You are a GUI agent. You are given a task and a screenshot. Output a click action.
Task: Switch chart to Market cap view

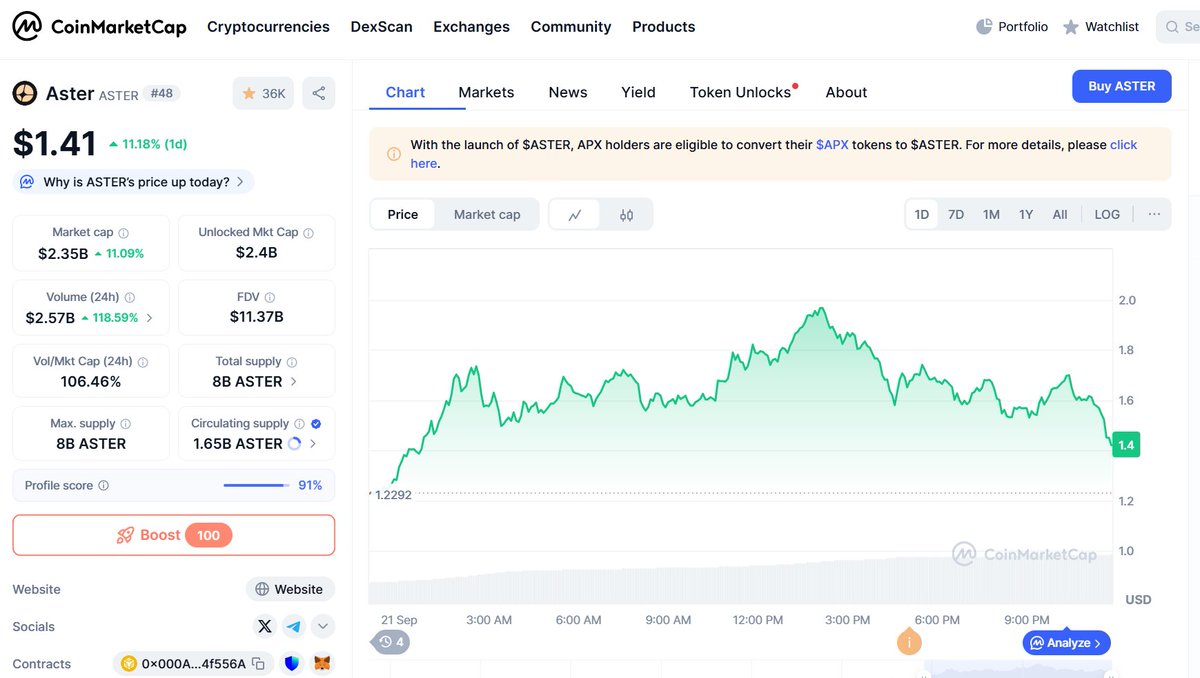(487, 214)
